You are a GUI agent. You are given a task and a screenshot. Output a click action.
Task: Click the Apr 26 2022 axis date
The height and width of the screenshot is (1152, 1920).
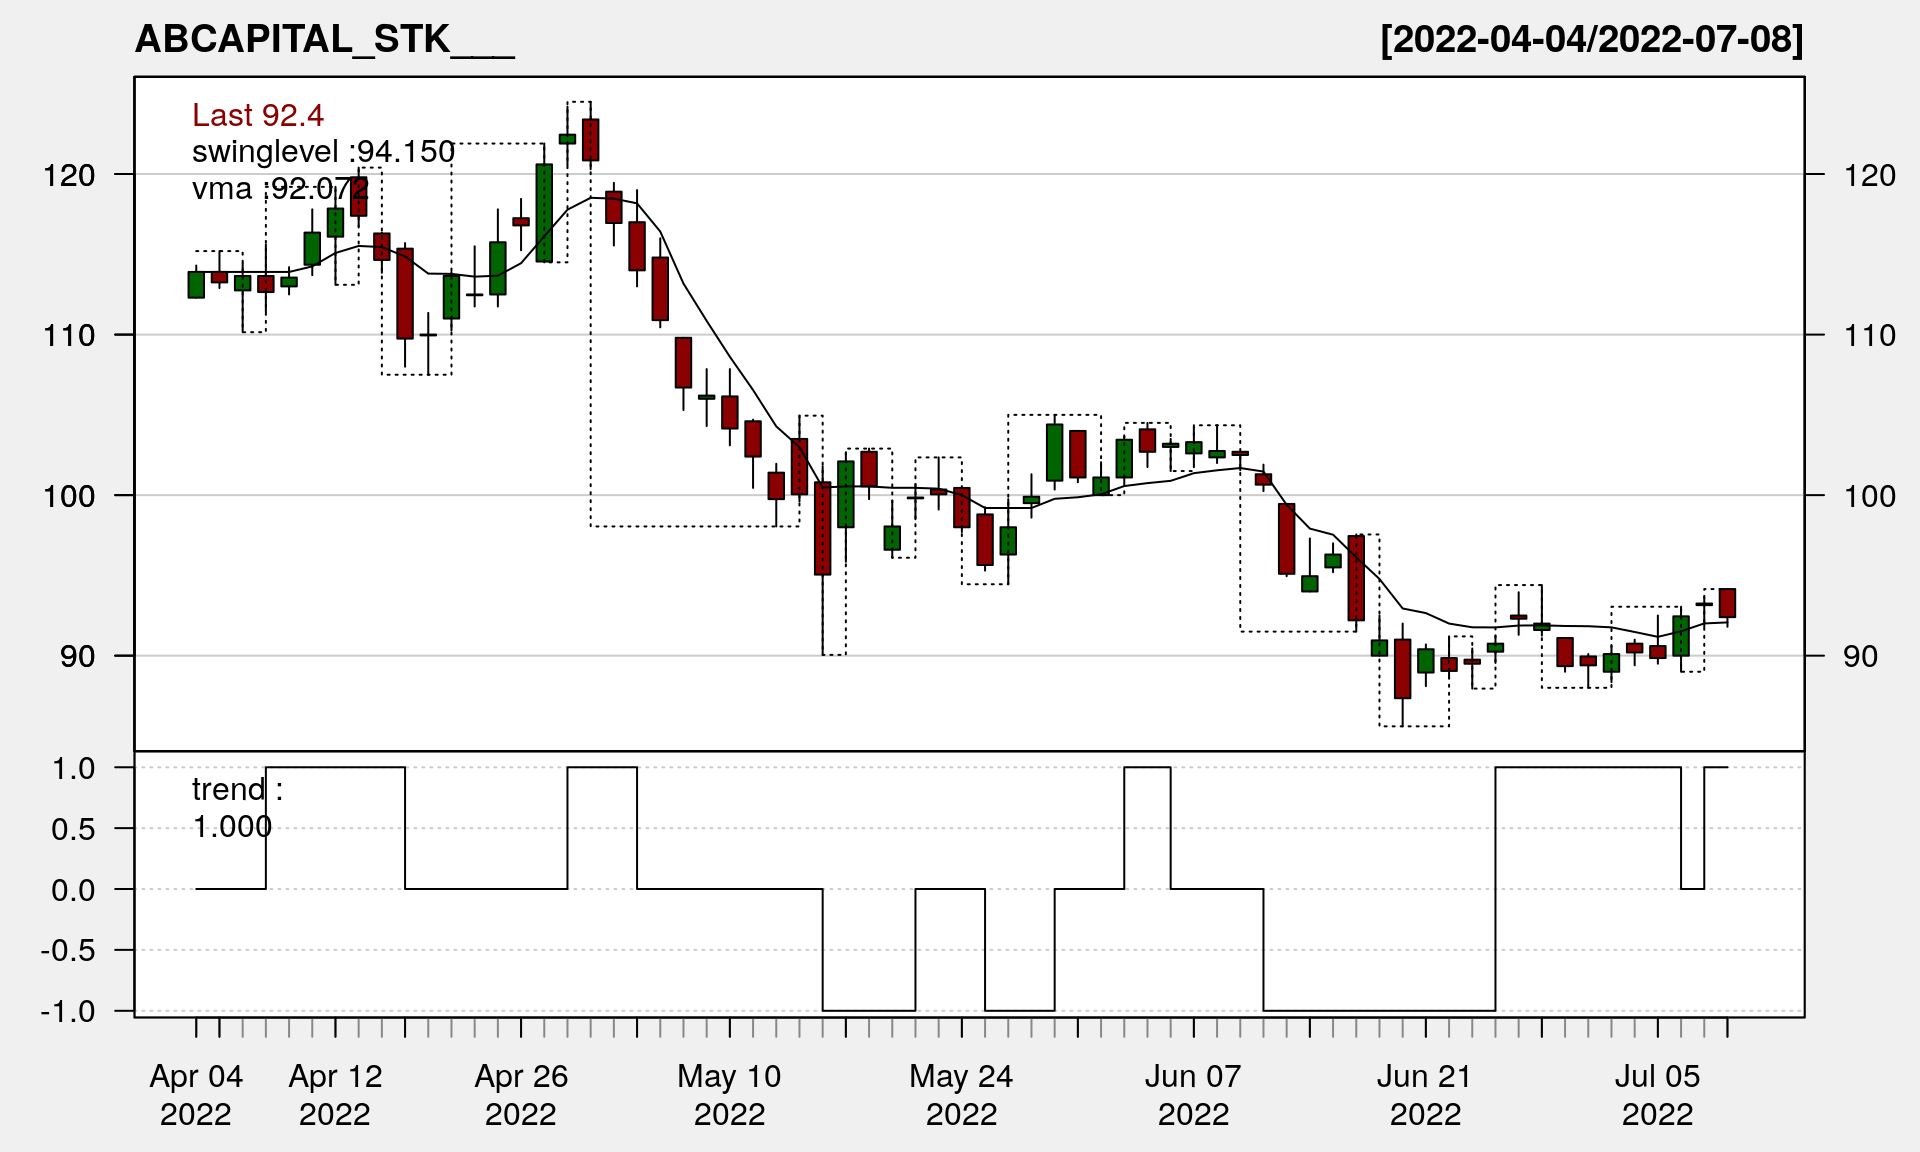click(521, 1094)
